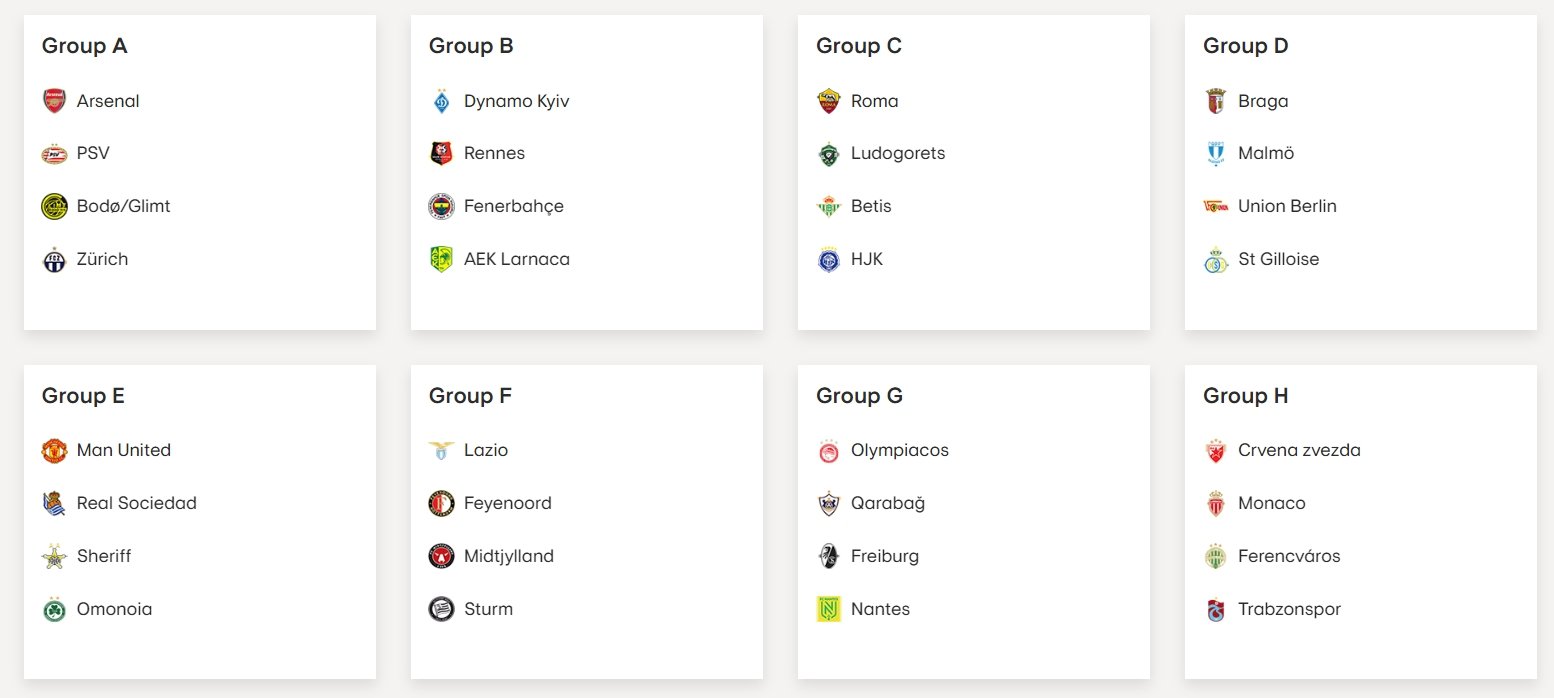Open the Crvena zvezda team page
Screen dimensions: 1554x698
tap(1298, 450)
